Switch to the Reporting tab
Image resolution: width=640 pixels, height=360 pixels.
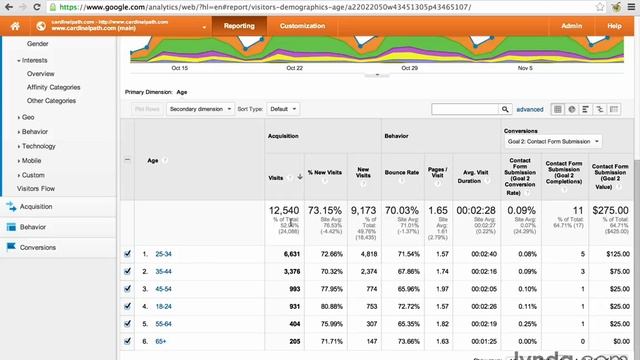(x=239, y=26)
